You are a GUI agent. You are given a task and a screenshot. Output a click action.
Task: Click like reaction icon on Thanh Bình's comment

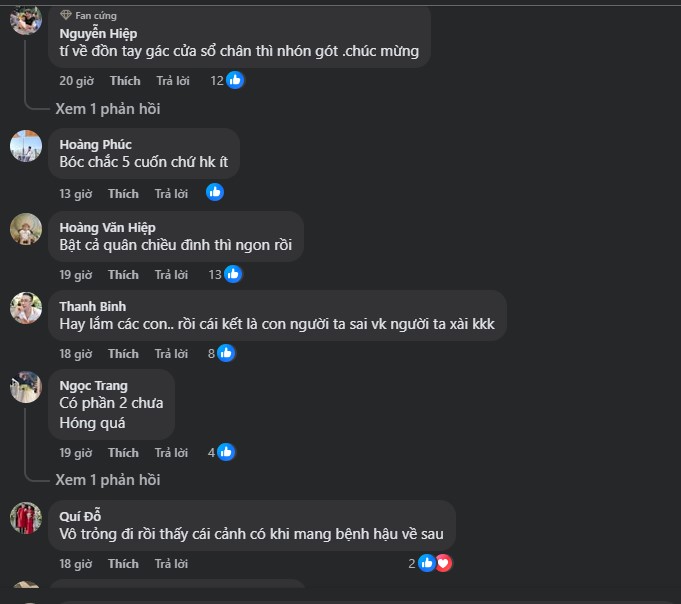pos(226,353)
